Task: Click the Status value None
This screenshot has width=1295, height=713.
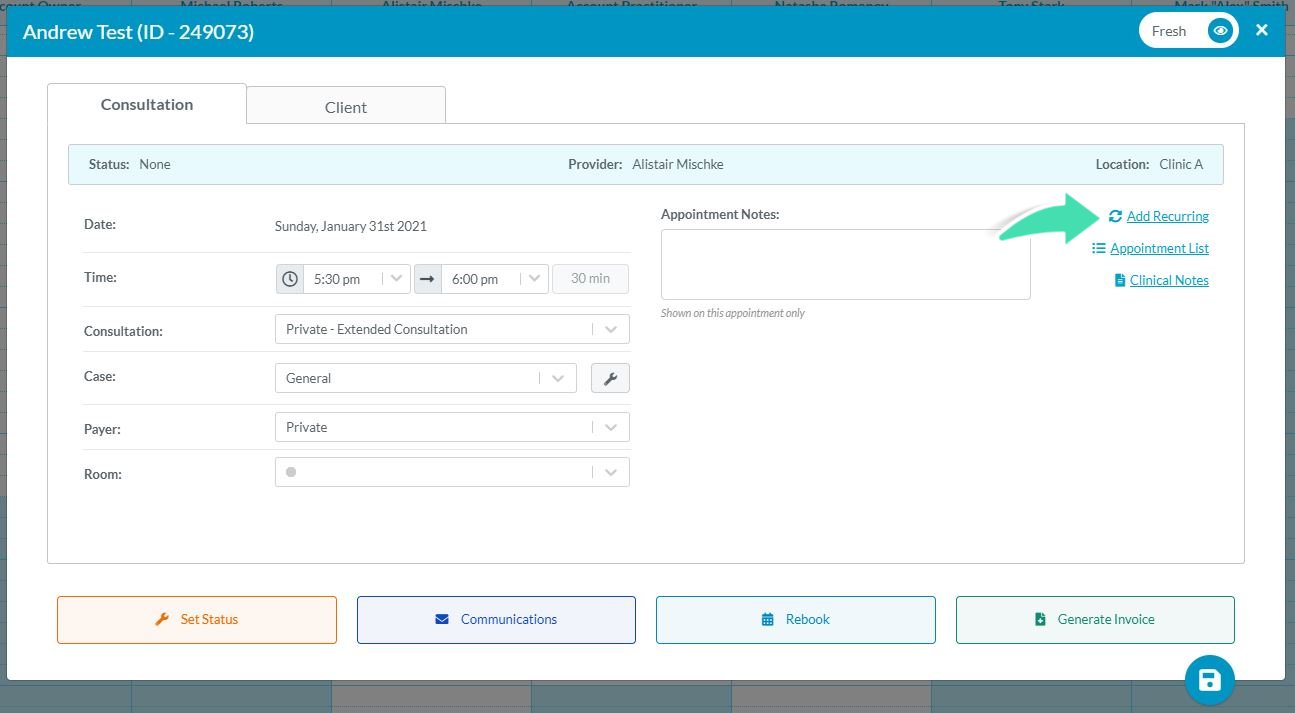Action: click(x=155, y=164)
